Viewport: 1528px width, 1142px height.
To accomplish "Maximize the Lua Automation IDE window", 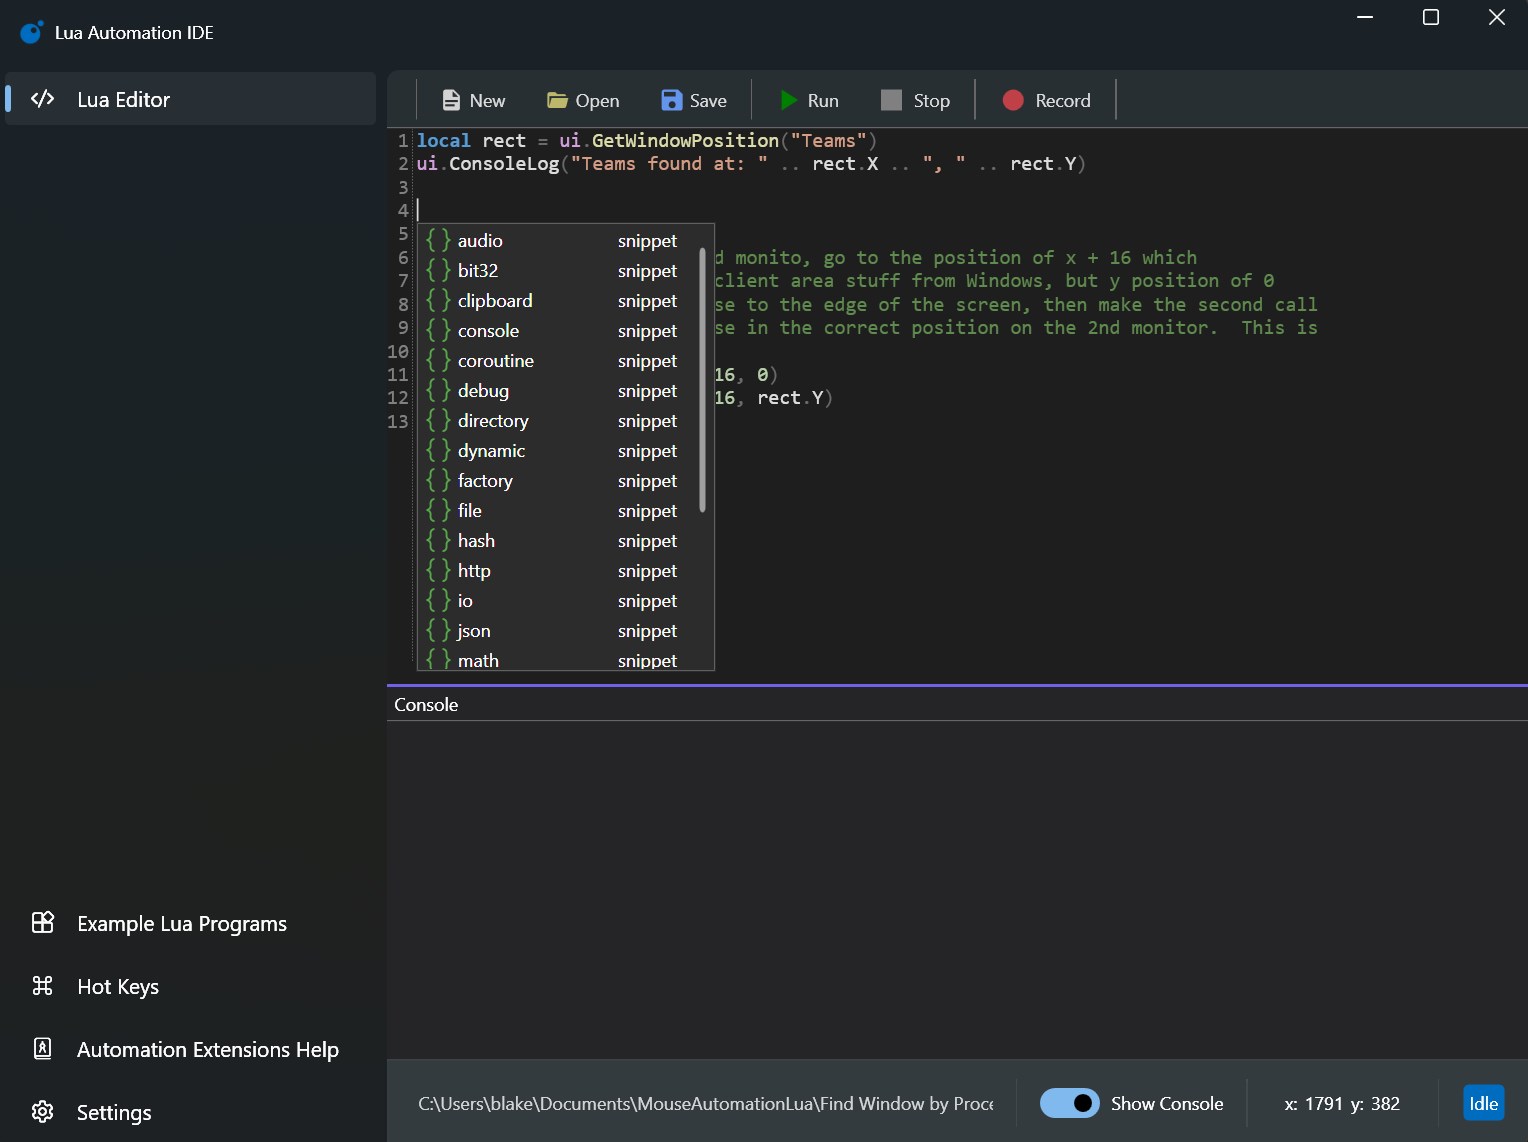I will click(1431, 17).
